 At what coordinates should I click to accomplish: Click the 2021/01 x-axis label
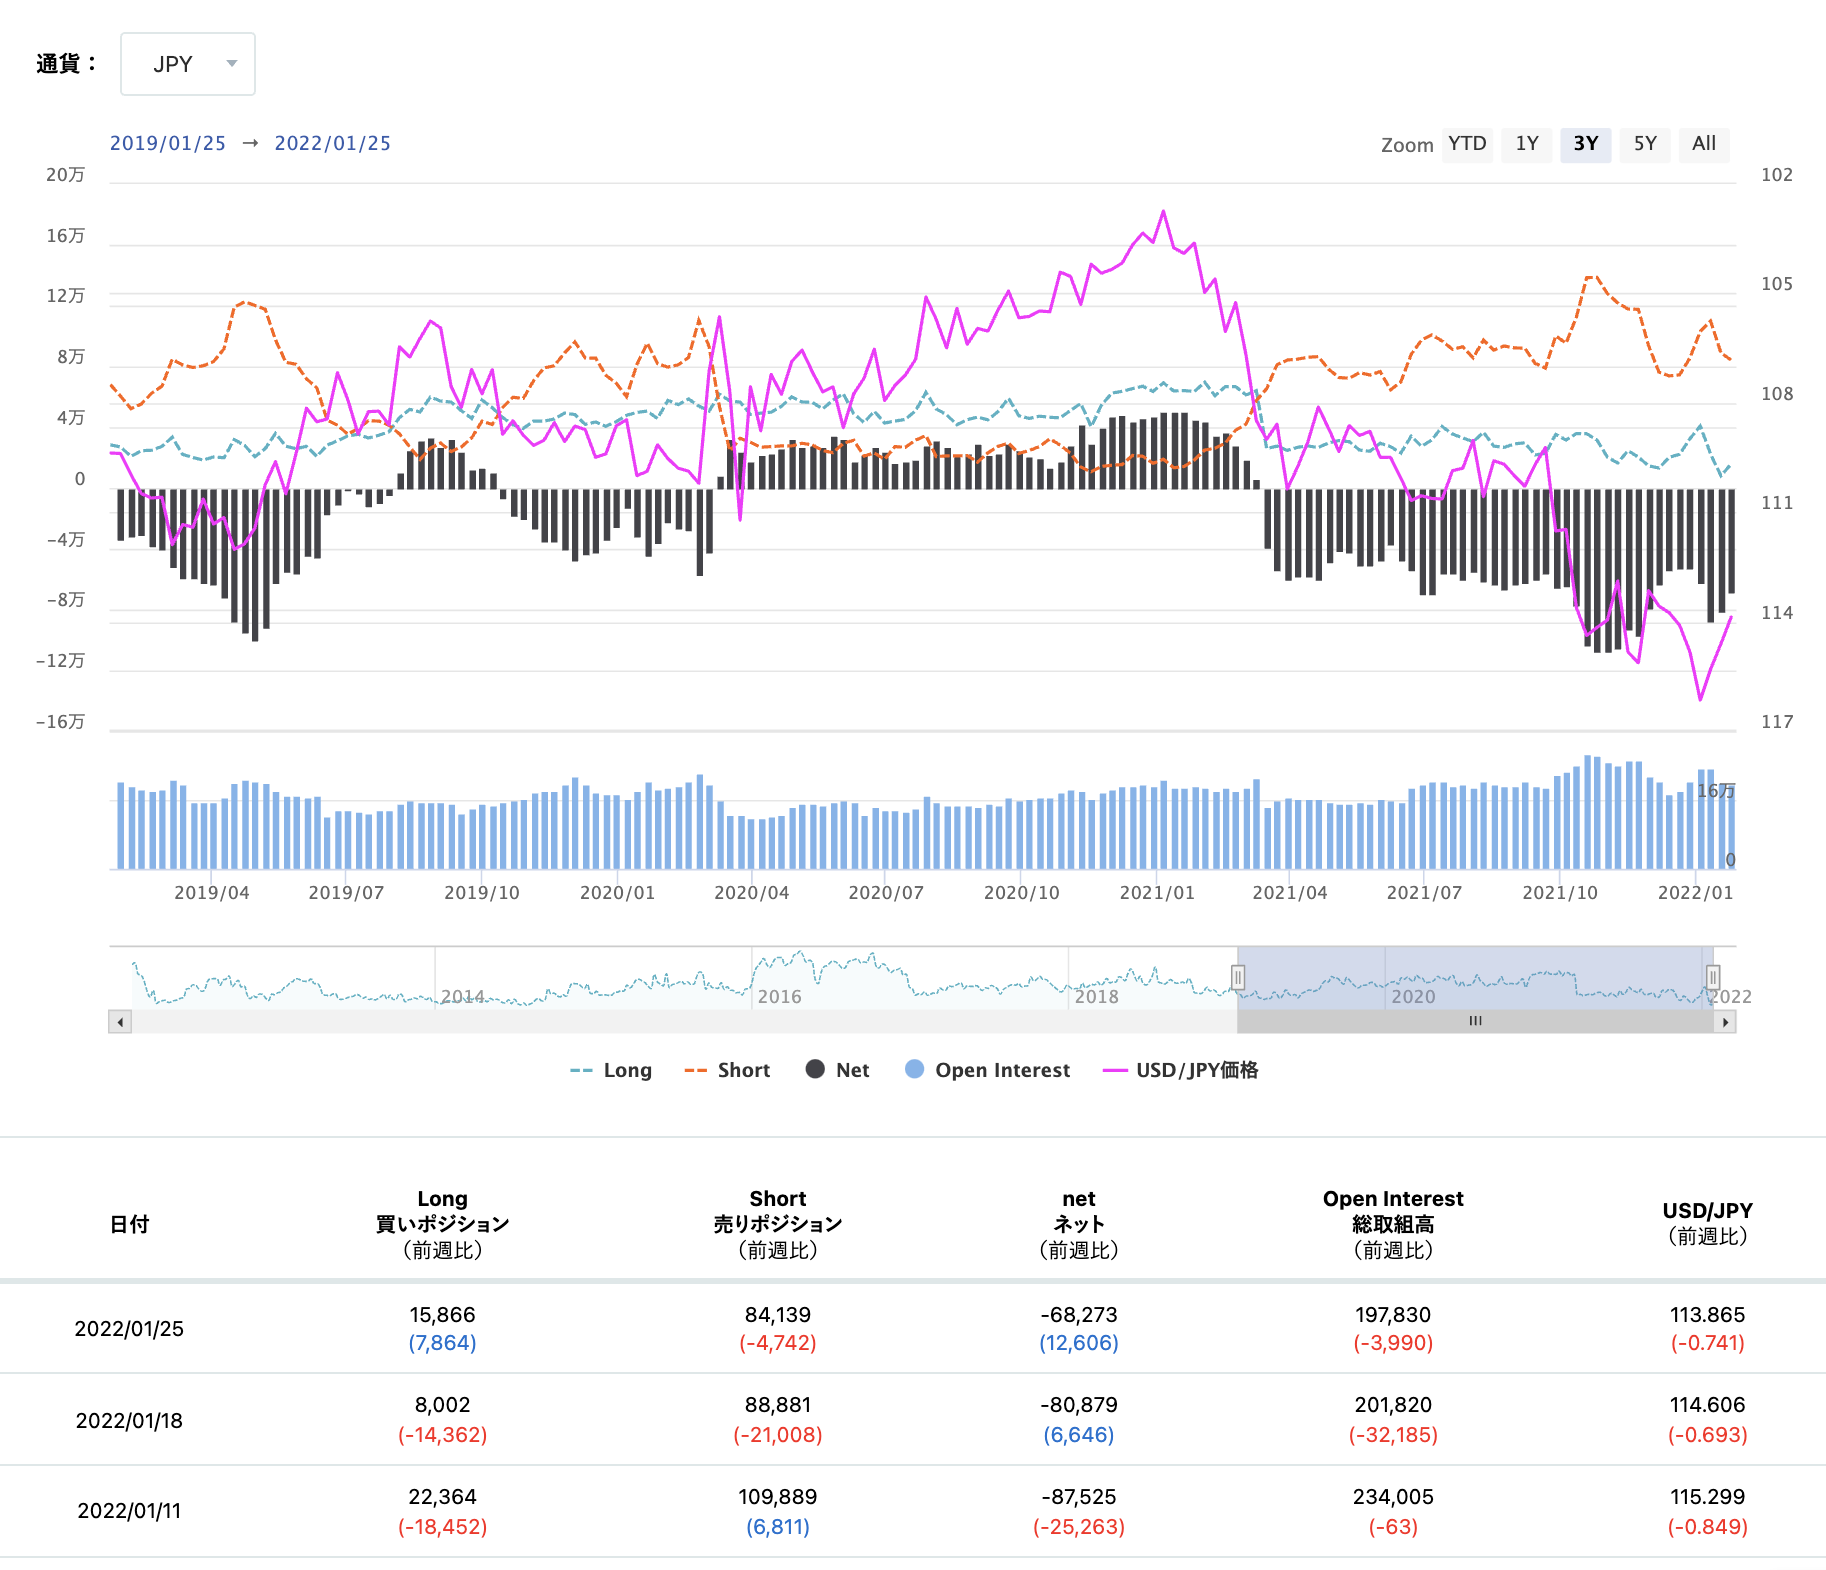pyautogui.click(x=1157, y=893)
